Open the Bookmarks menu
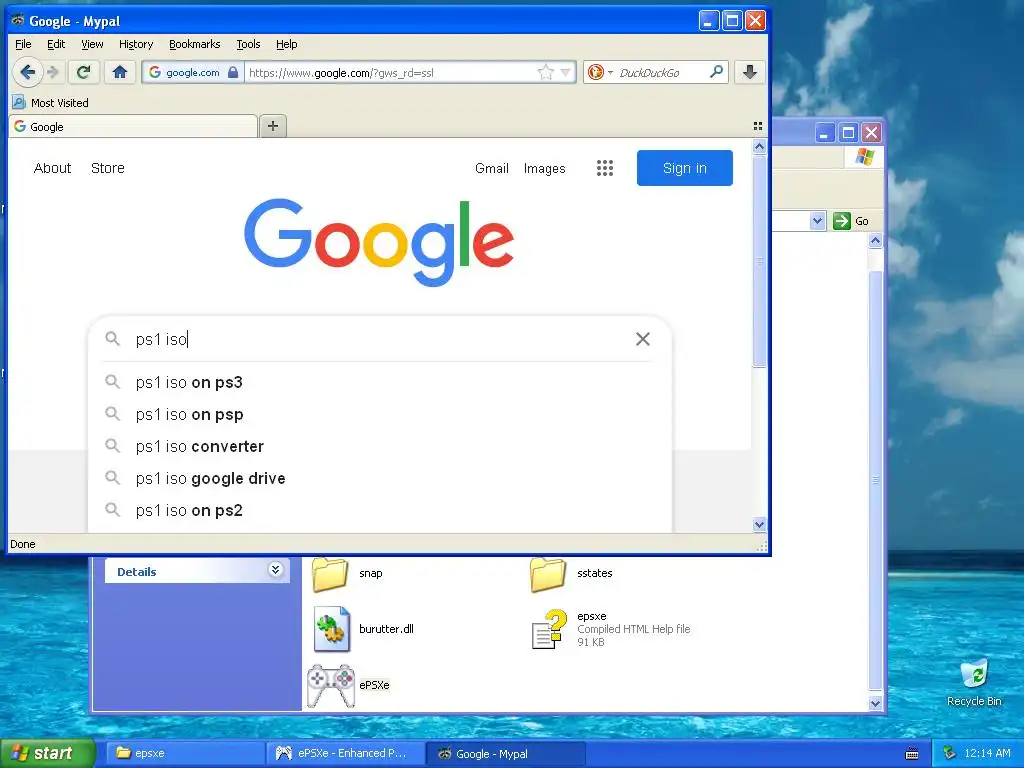This screenshot has height=768, width=1024. (x=195, y=44)
